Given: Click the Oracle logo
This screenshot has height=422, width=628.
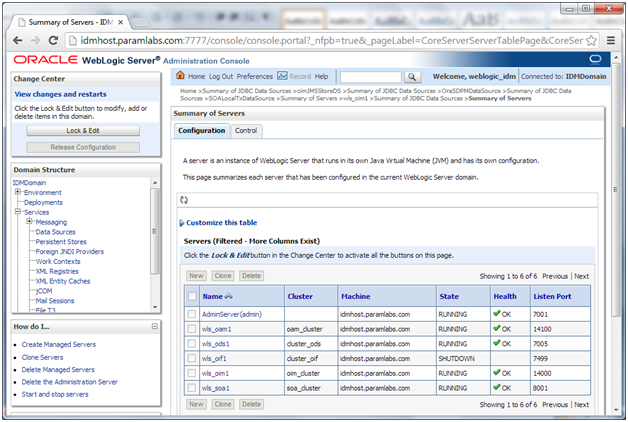Looking at the screenshot, I should [45, 60].
